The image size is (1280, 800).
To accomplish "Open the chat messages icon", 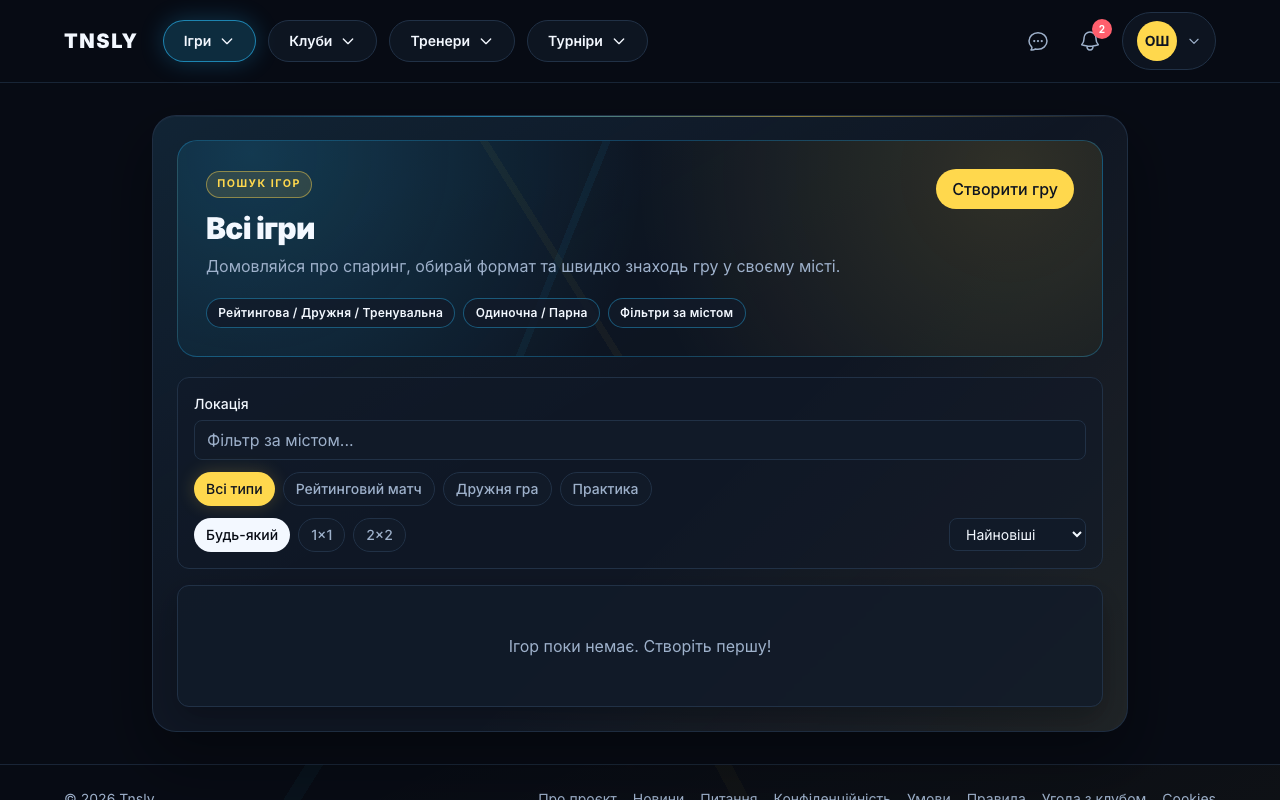I will coord(1038,41).
